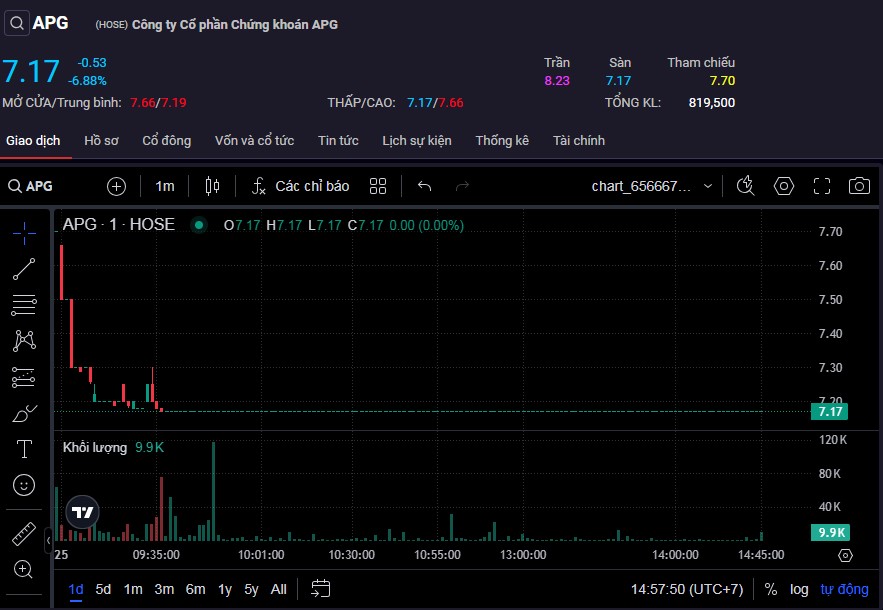The width and height of the screenshot is (883, 610).
Task: Open the emoji icons tool
Action: pyautogui.click(x=24, y=485)
